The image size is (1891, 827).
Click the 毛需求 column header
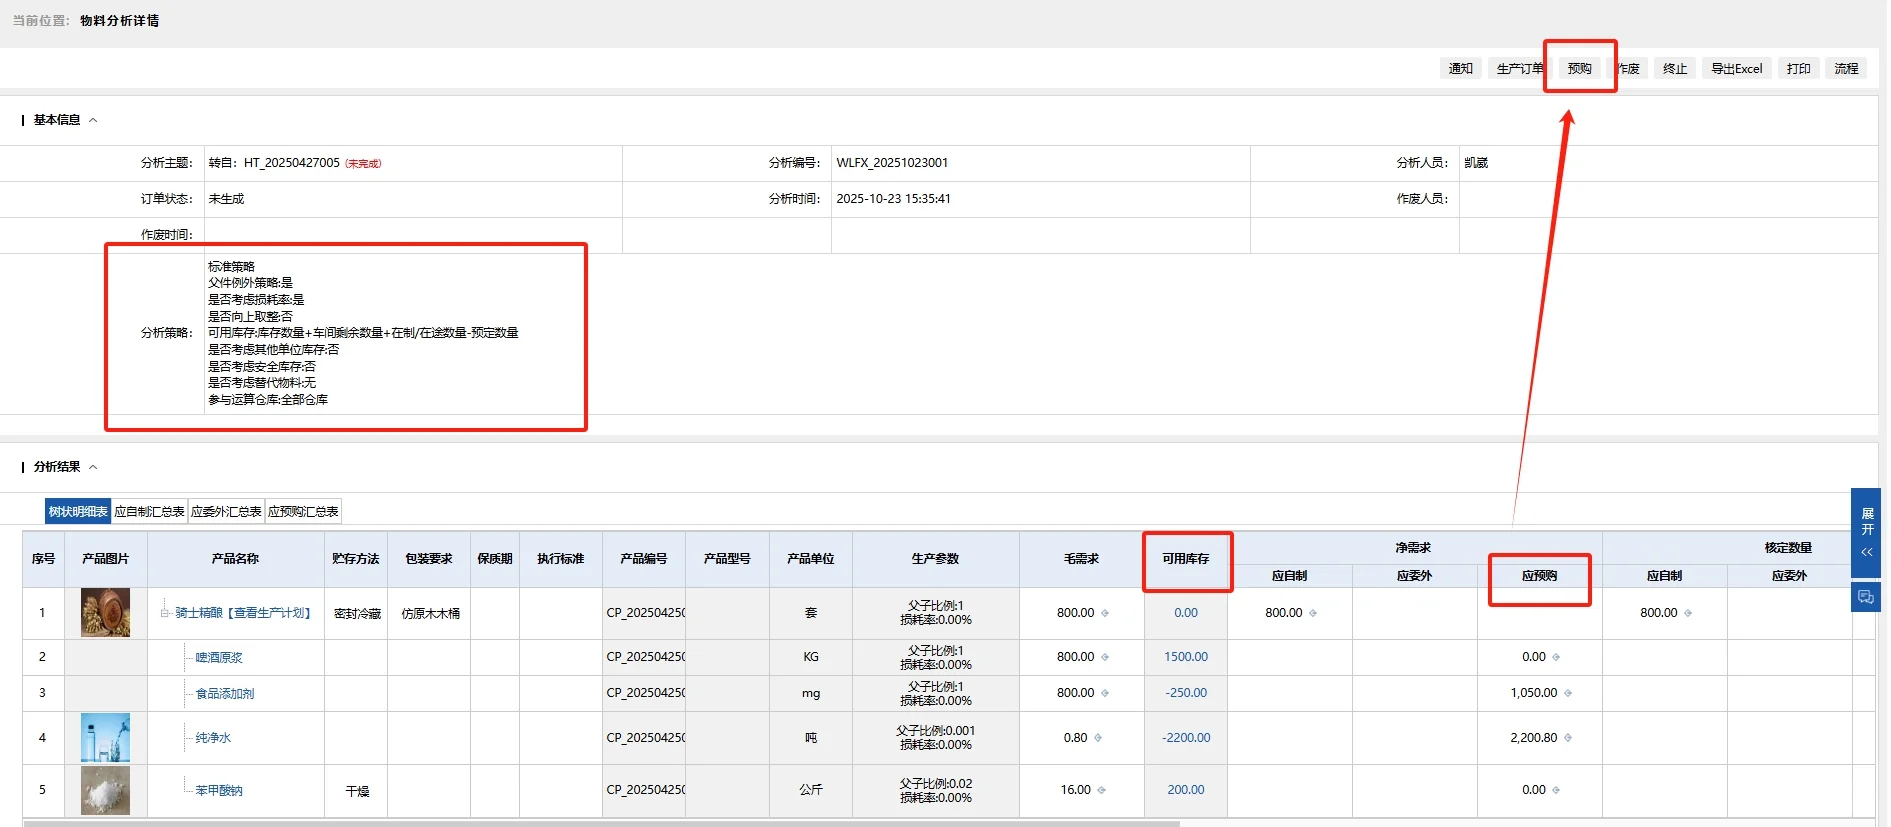click(1082, 559)
